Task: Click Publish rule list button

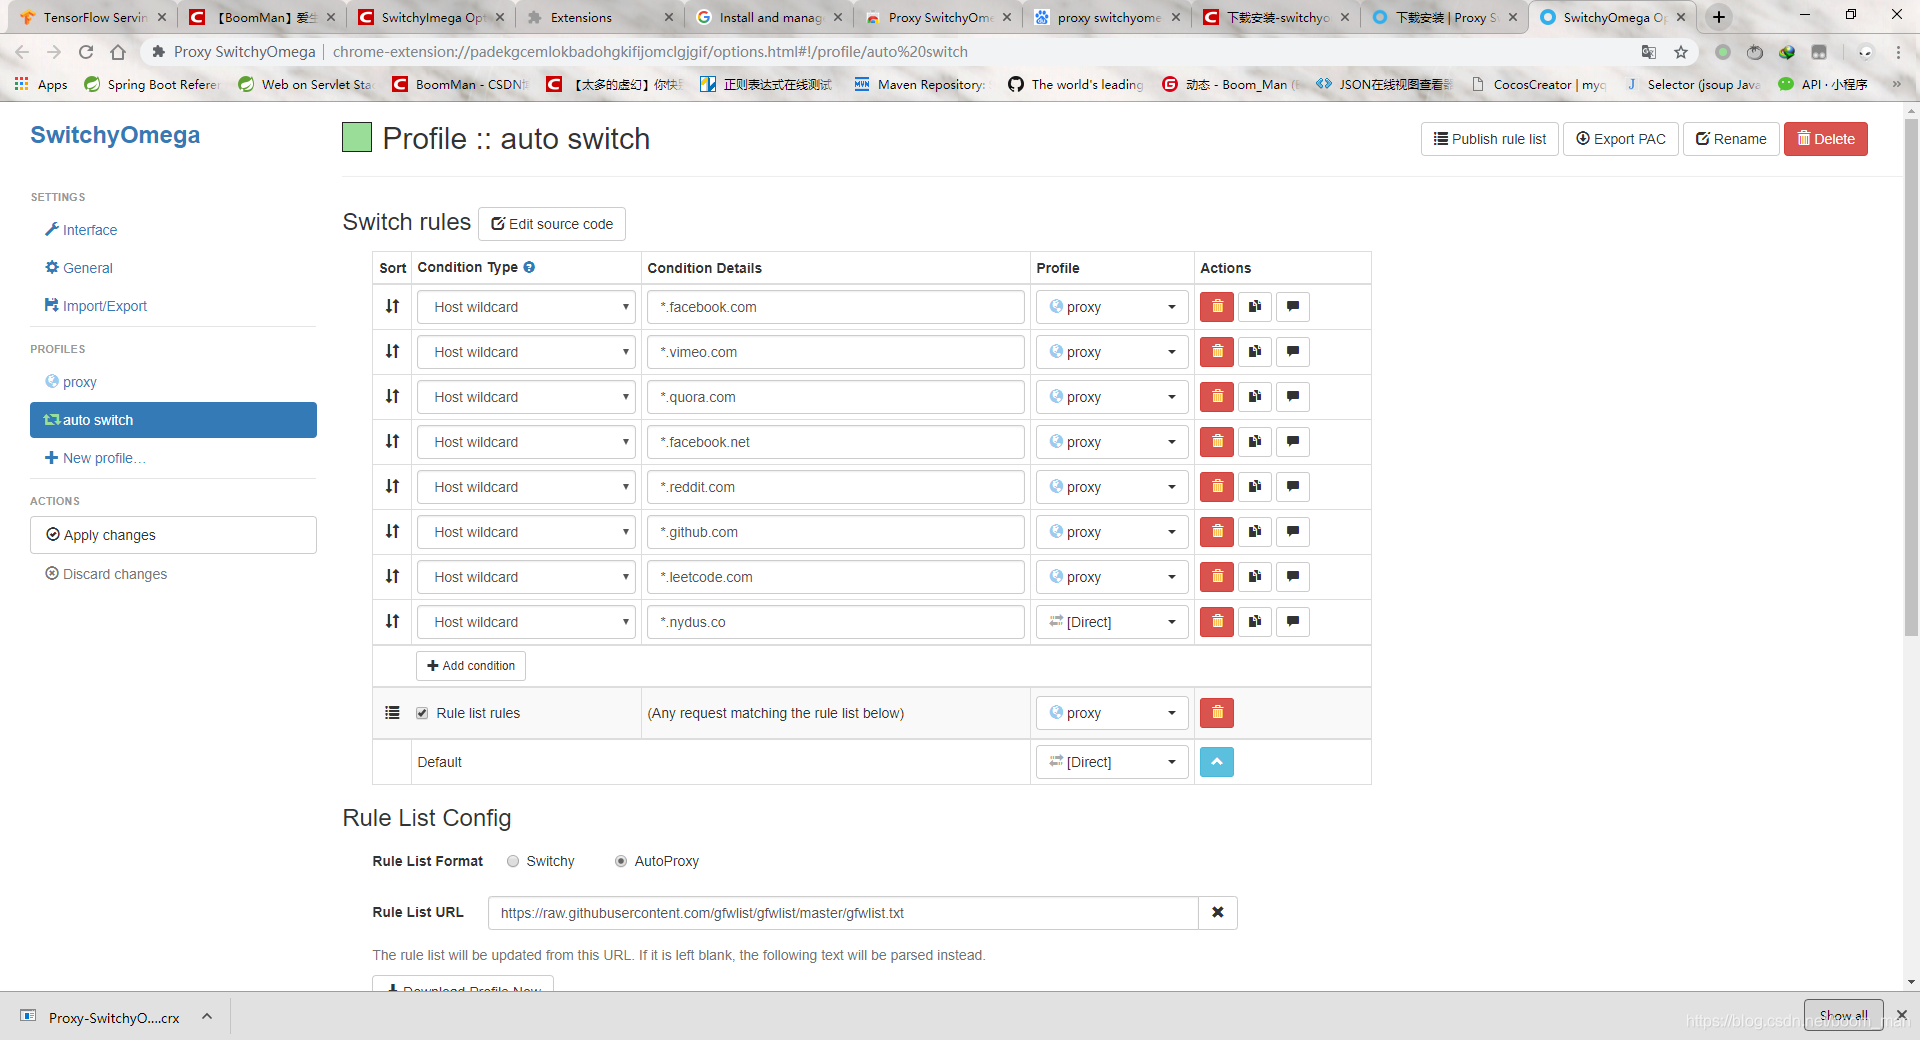Action: click(1489, 139)
